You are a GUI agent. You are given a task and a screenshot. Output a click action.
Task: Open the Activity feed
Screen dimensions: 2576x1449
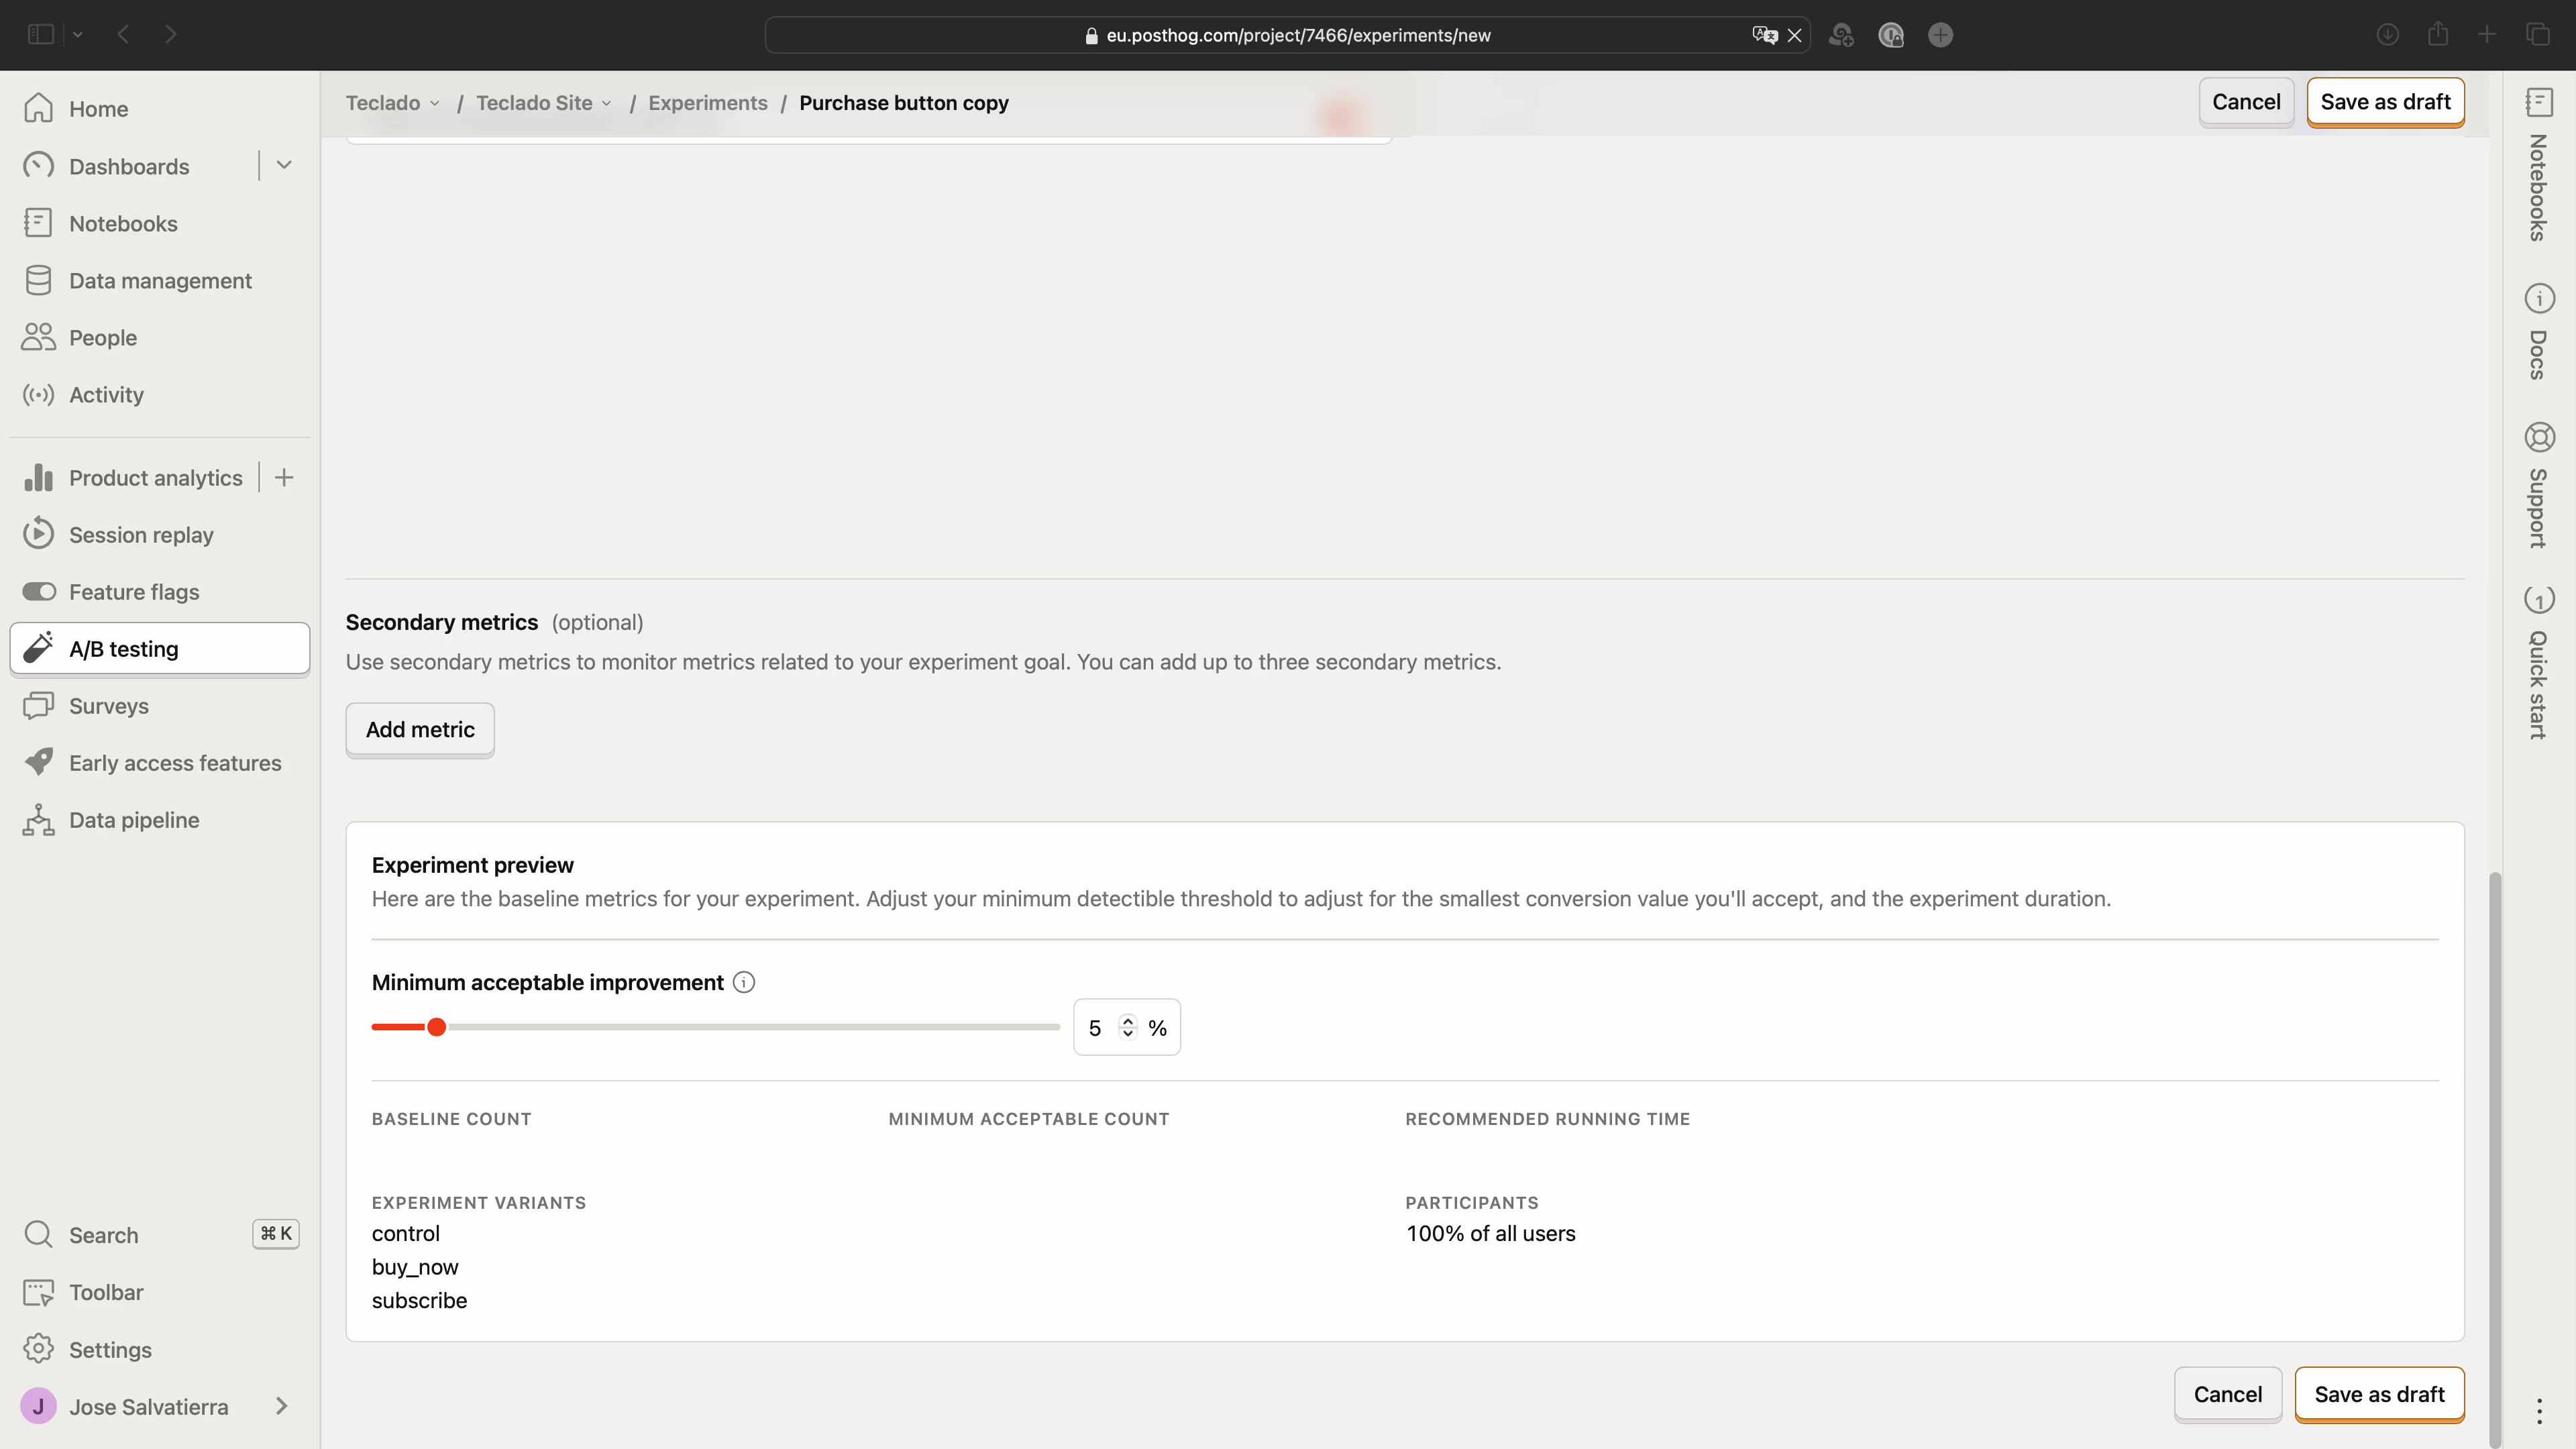click(x=160, y=395)
